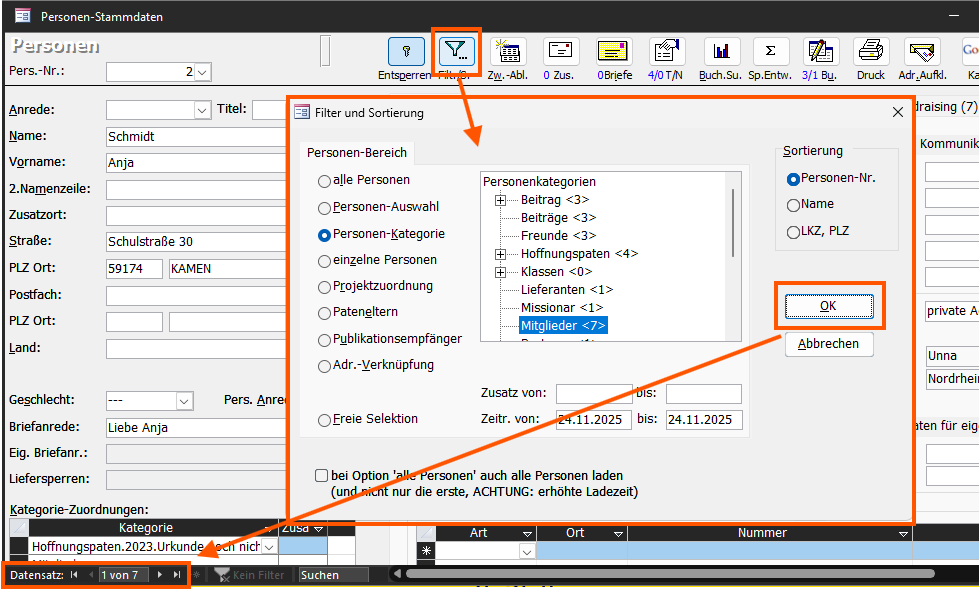
Task: Click the Zw.-Abl. calendar icon
Action: click(508, 52)
